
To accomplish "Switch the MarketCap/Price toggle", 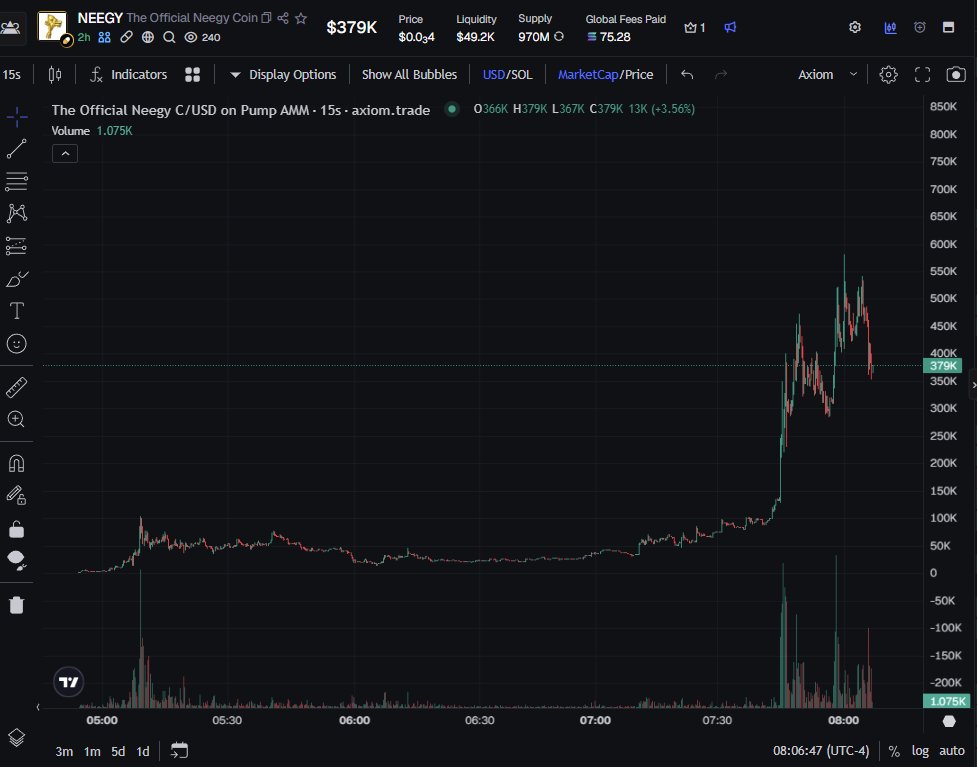I will pos(606,75).
